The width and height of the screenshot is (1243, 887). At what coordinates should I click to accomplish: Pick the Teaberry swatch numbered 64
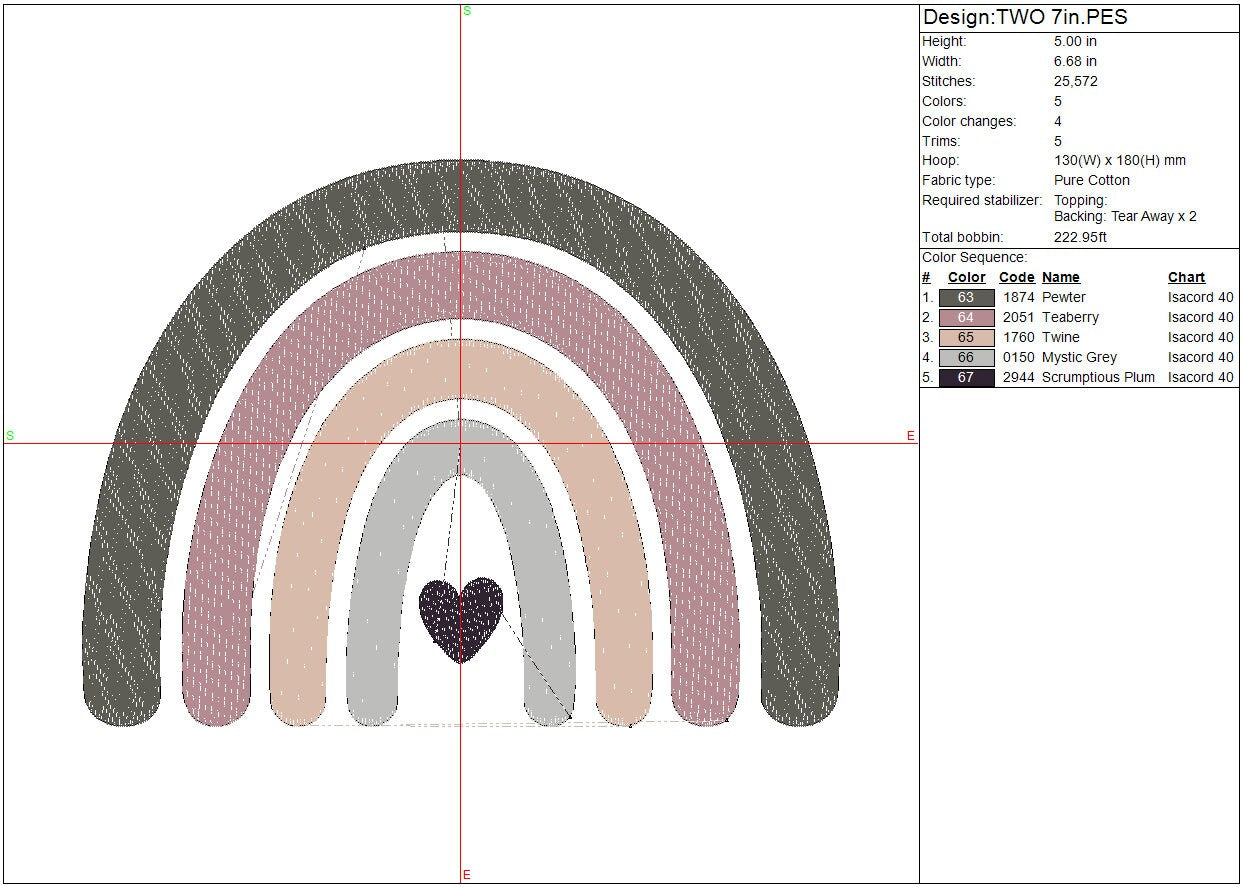click(966, 317)
